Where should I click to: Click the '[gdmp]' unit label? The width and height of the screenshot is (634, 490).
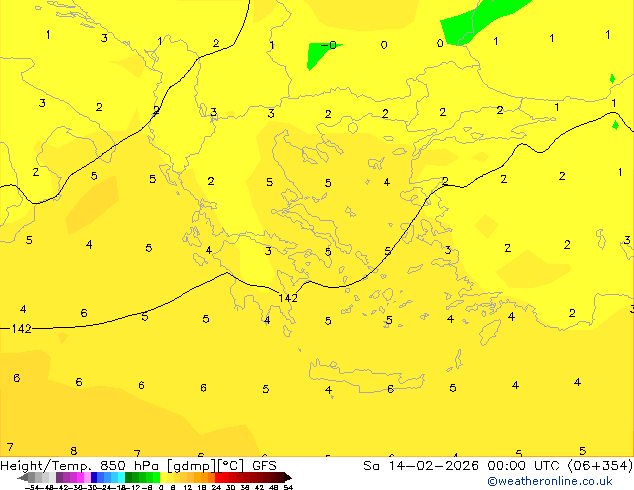pos(192,466)
